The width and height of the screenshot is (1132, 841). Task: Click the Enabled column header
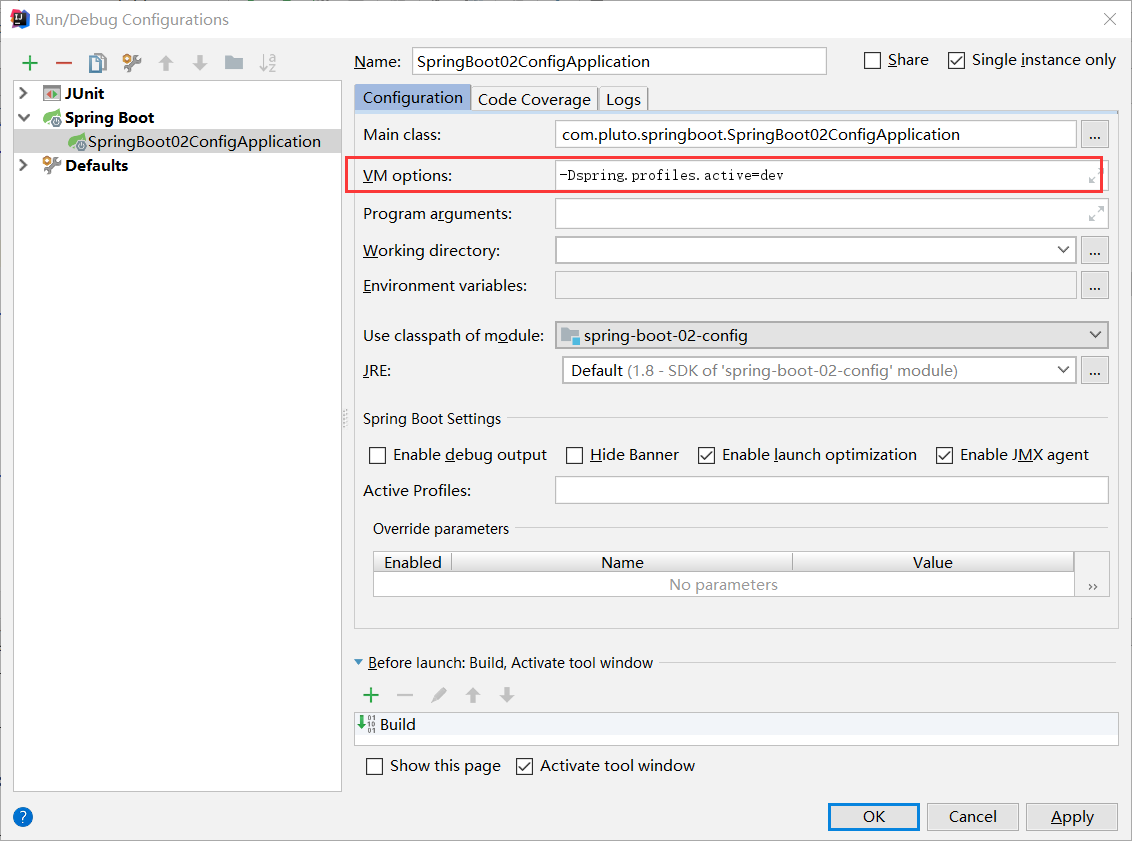point(412,562)
